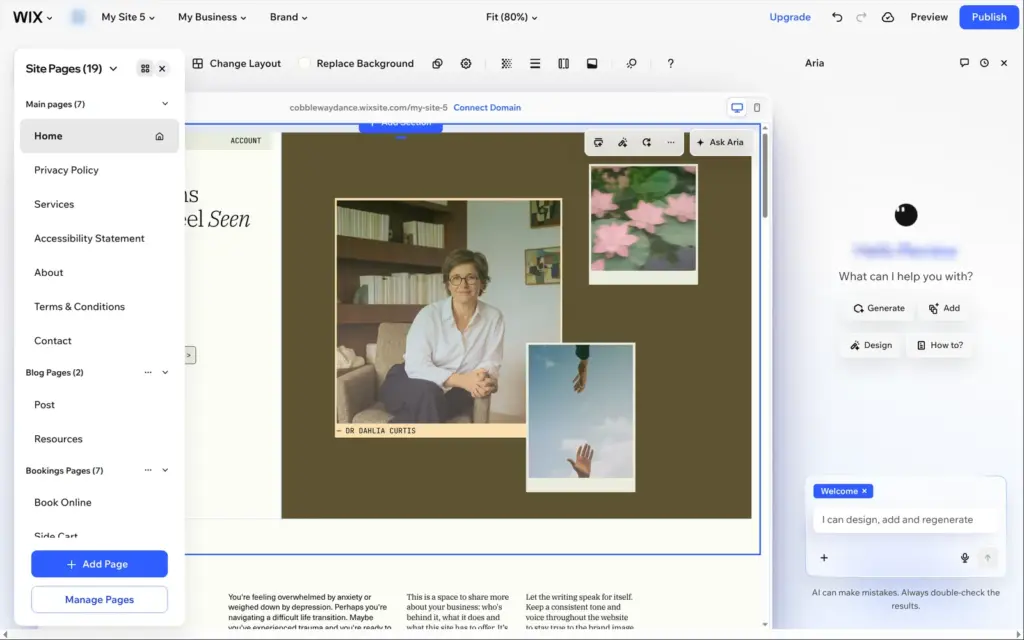Collapse the Bookings Pages (7) group
1024x640 pixels.
coord(165,470)
